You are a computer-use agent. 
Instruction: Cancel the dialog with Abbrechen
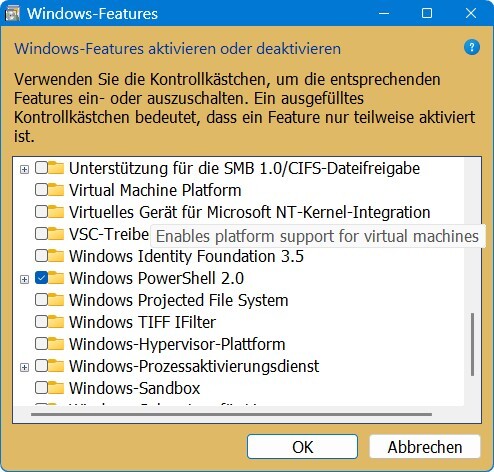(x=425, y=447)
